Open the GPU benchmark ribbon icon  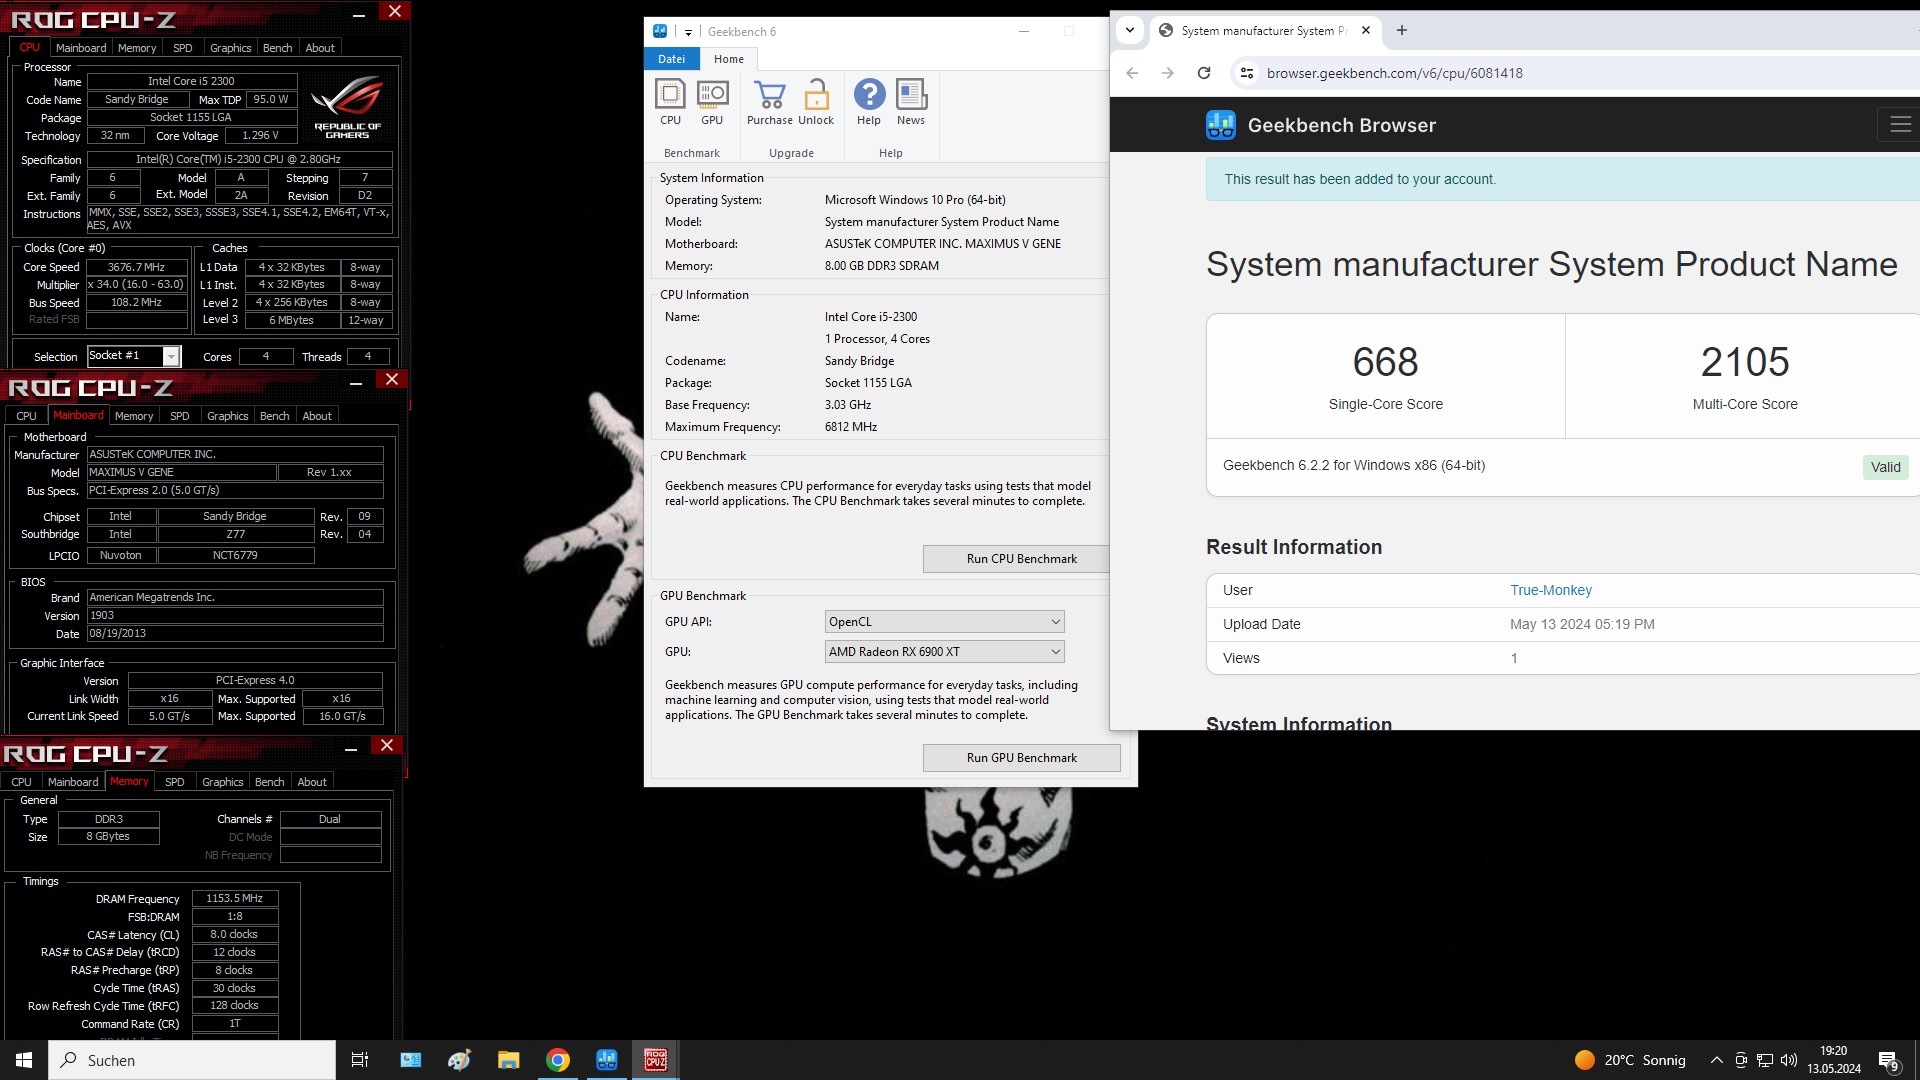point(712,102)
